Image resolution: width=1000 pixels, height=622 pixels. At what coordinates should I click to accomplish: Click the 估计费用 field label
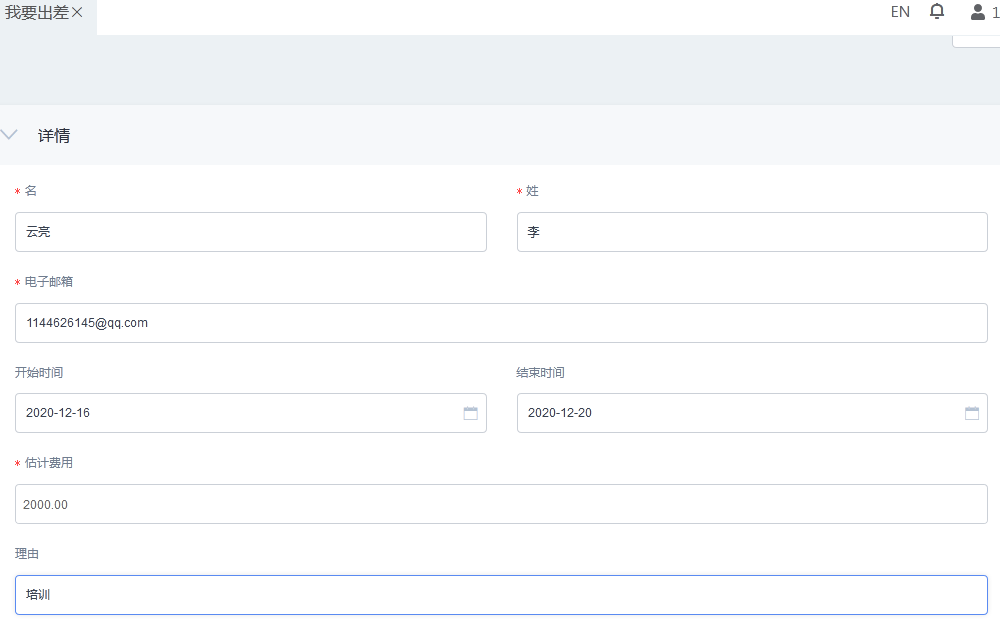point(48,463)
